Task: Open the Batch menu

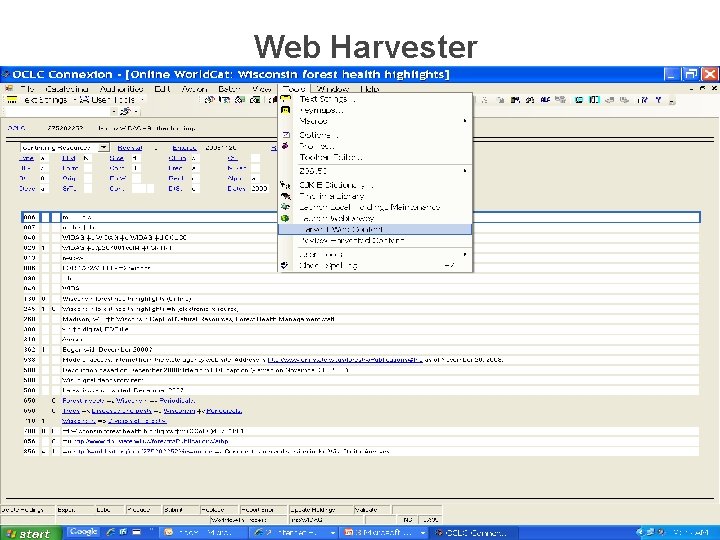Action: 229,89
